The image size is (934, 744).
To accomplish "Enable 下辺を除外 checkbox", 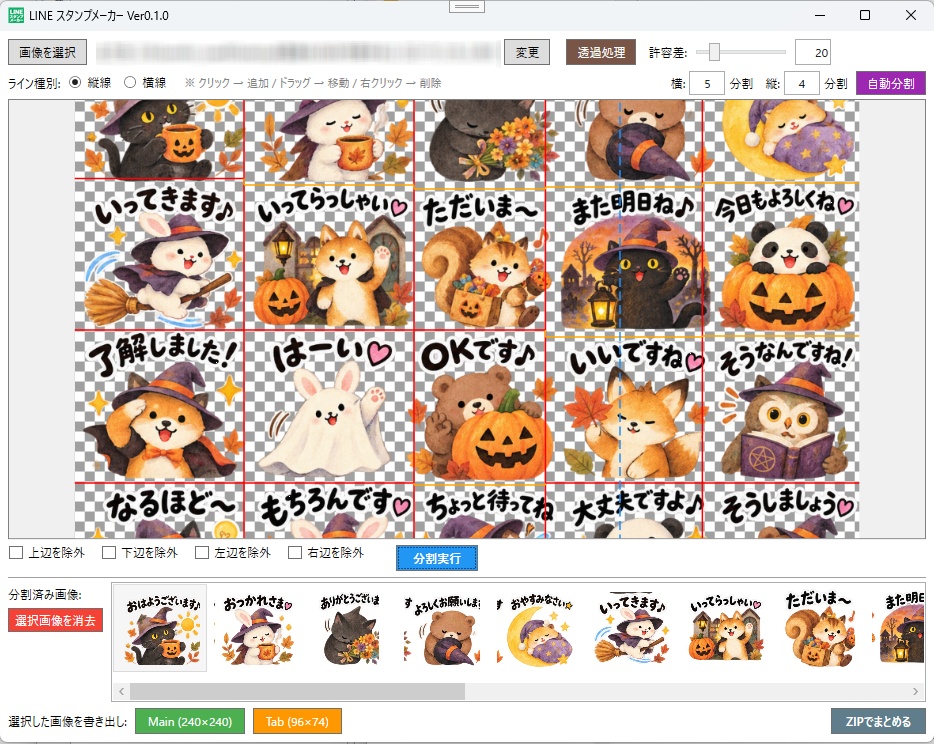I will coord(109,553).
